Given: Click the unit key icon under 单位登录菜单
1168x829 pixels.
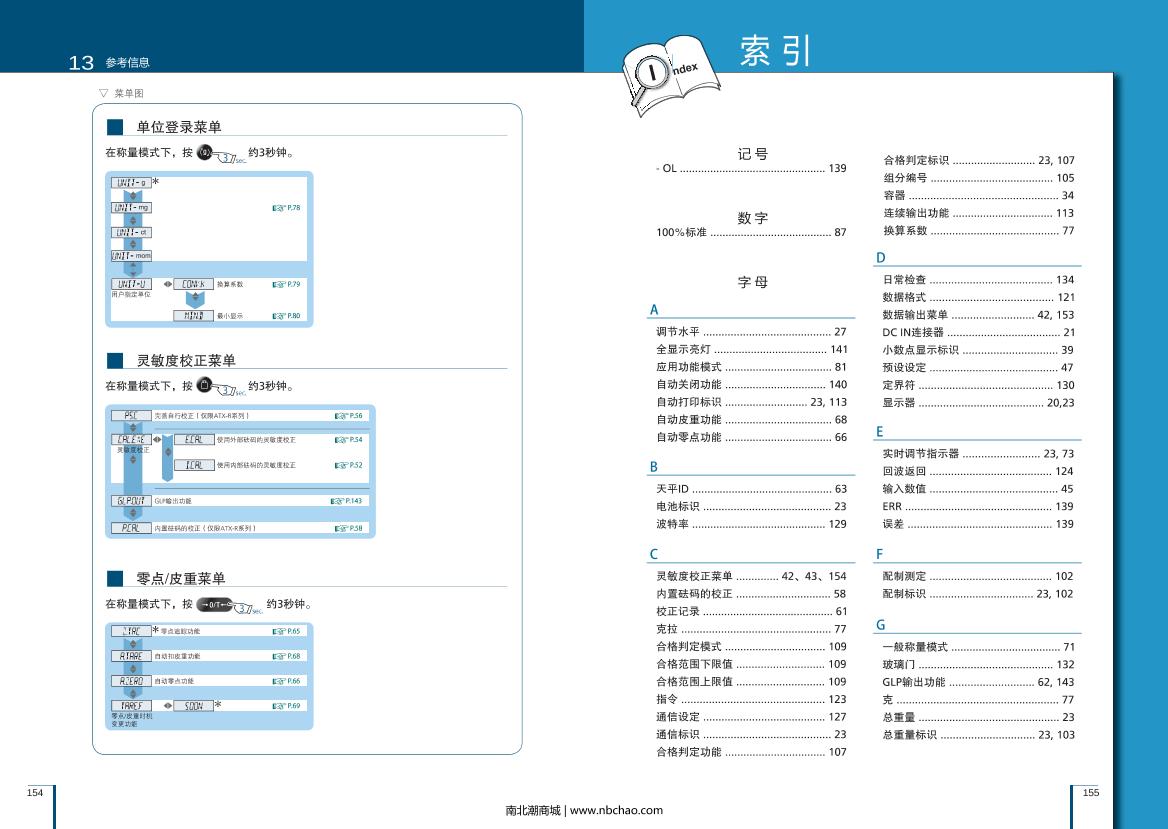Looking at the screenshot, I should click(x=206, y=153).
